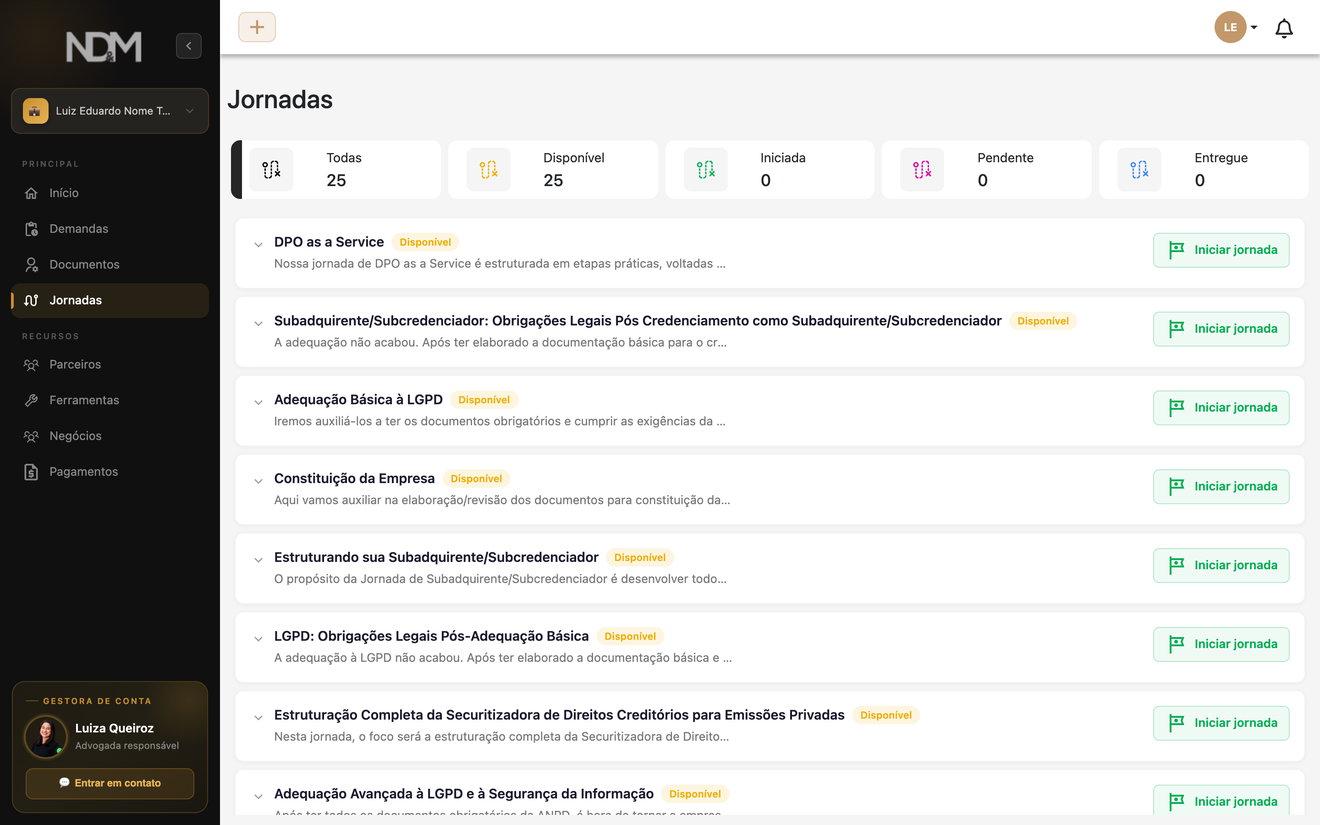This screenshot has width=1320, height=825.
Task: Click the Adequação Básica à LGPD title
Action: coord(358,400)
